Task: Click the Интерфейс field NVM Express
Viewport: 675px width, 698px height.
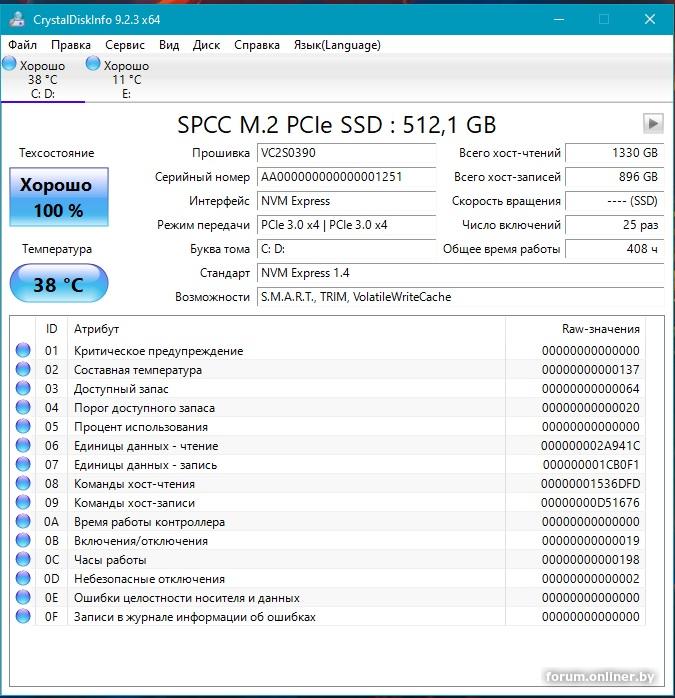Action: click(346, 201)
